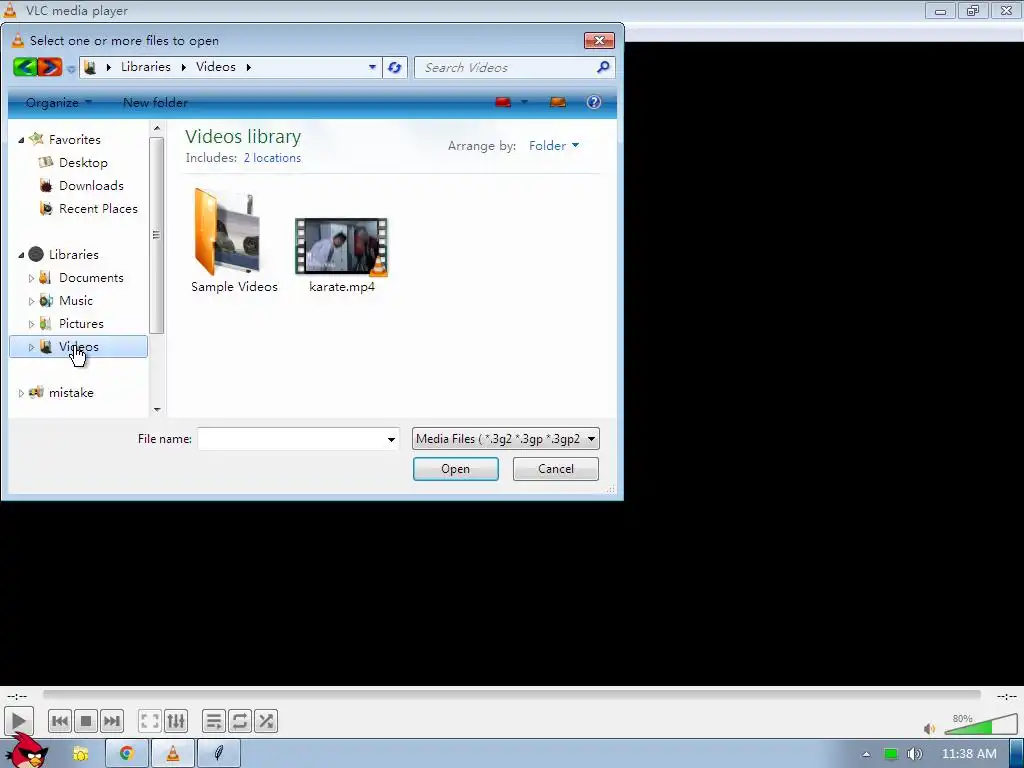Click Libraries in the address path
This screenshot has height=768, width=1024.
pos(146,67)
